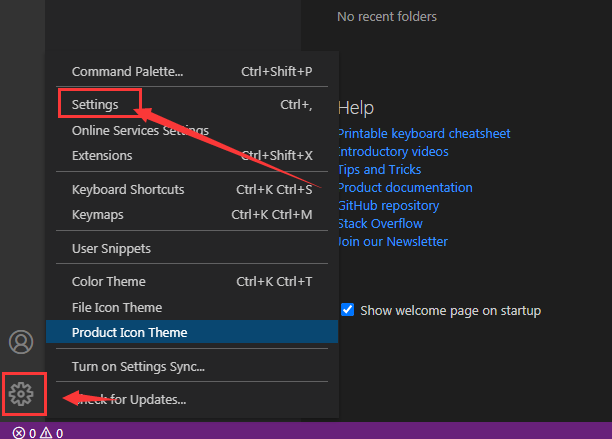The height and width of the screenshot is (439, 612).
Task: Click the errors icon in status bar
Action: 19,432
